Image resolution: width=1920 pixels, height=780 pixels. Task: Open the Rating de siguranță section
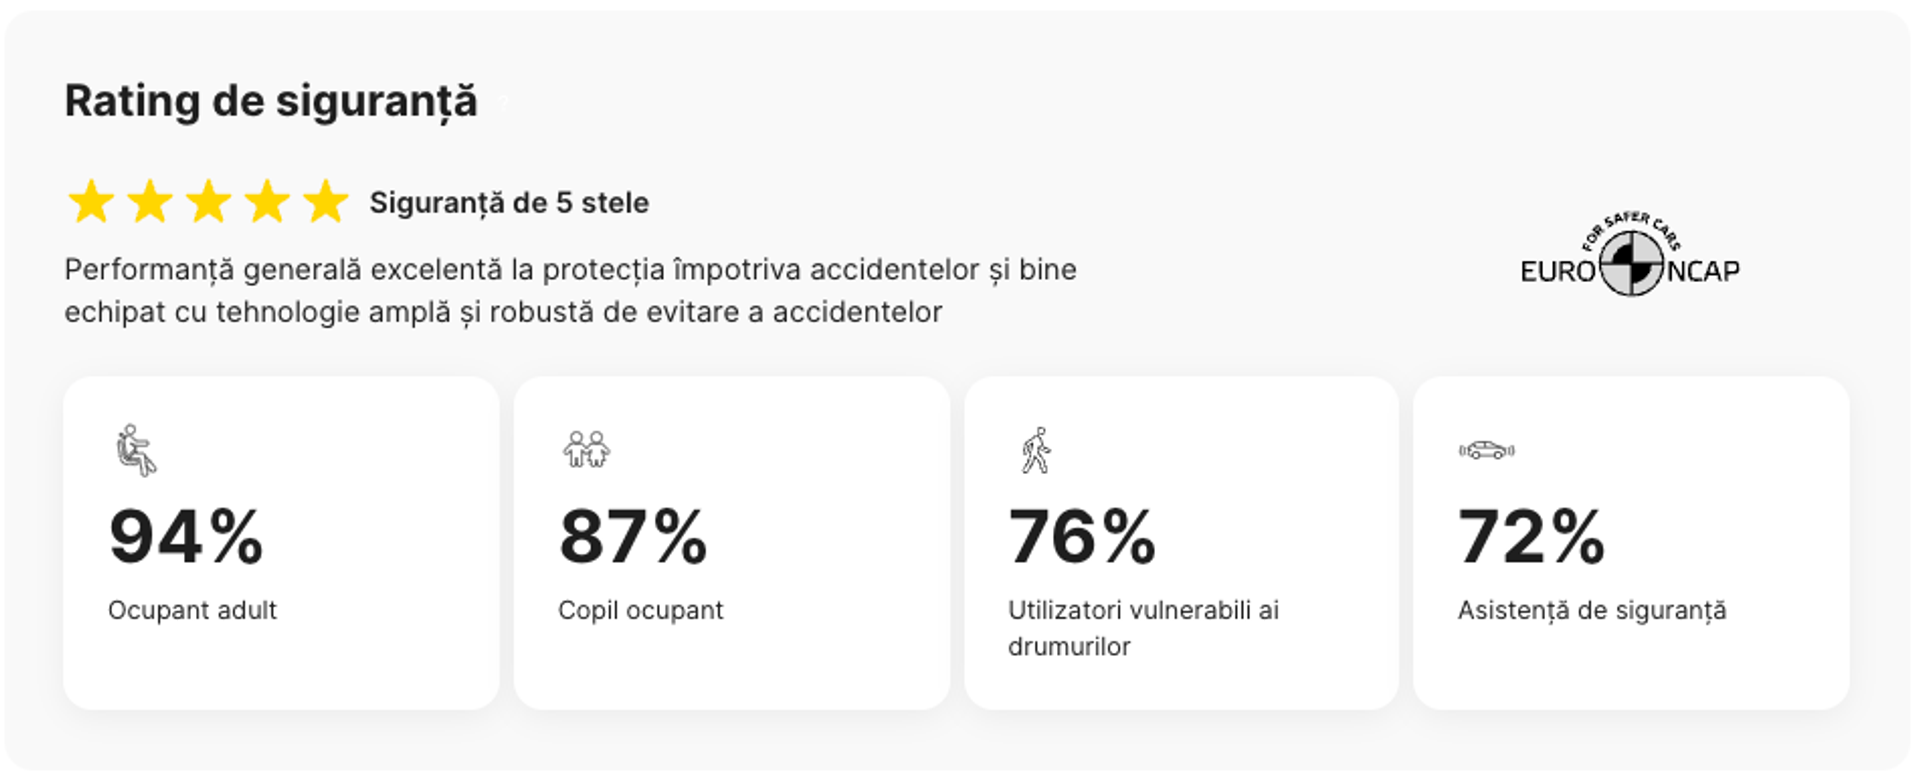pyautogui.click(x=271, y=100)
